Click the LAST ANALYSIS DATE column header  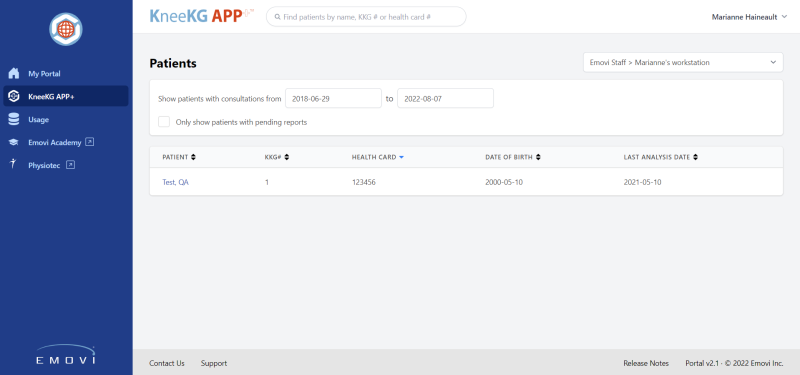point(657,157)
